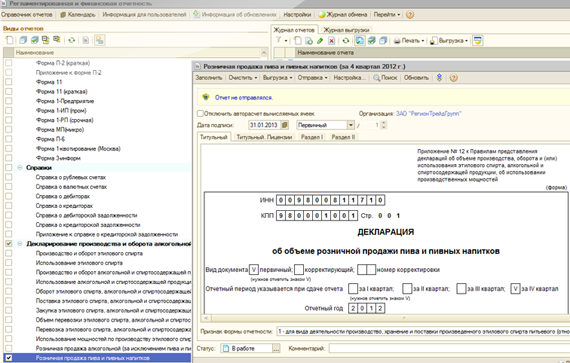
Task: Open the Первичный dropdown arrow
Action: 350,125
